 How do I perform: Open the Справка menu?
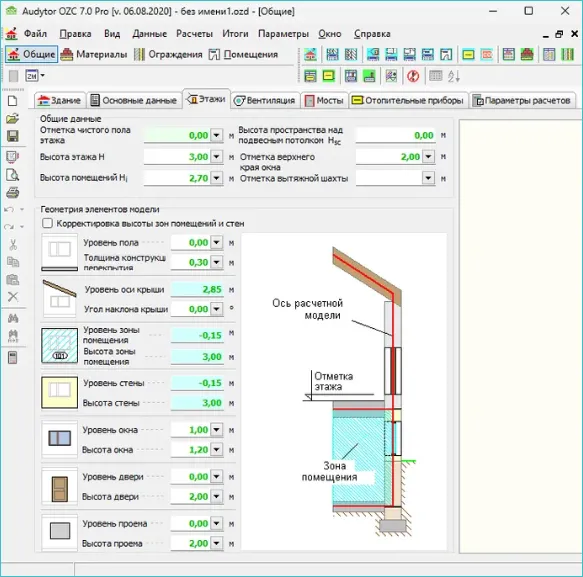pyautogui.click(x=372, y=34)
